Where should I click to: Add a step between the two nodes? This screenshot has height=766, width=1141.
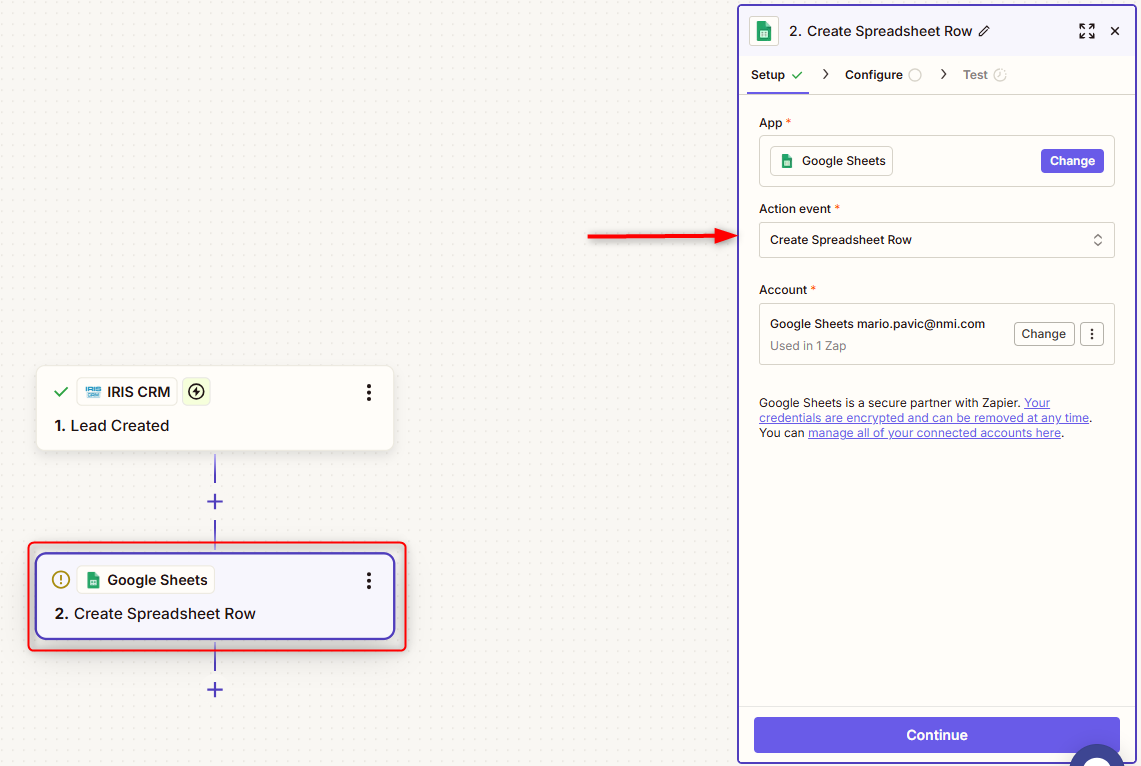click(214, 501)
